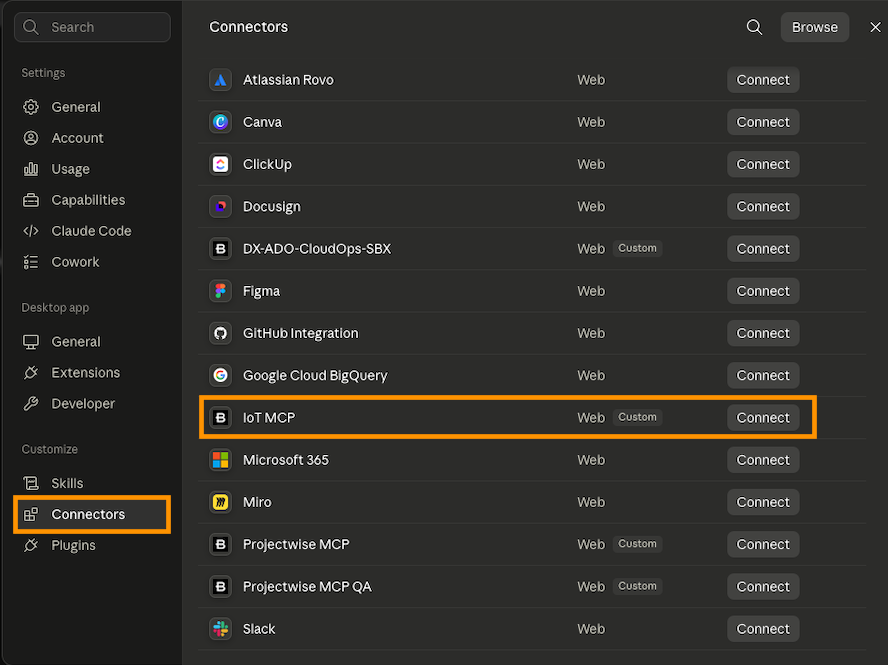The height and width of the screenshot is (665, 888).
Task: Click the Slack logo icon
Action: 220,629
